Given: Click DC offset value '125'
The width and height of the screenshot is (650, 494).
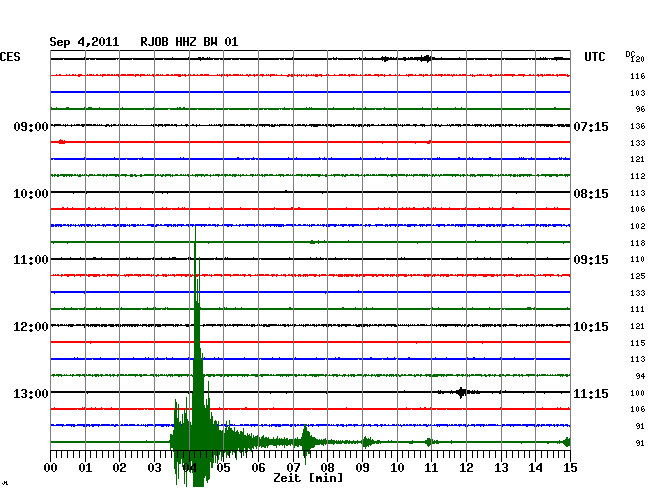Looking at the screenshot, I should (x=638, y=276).
